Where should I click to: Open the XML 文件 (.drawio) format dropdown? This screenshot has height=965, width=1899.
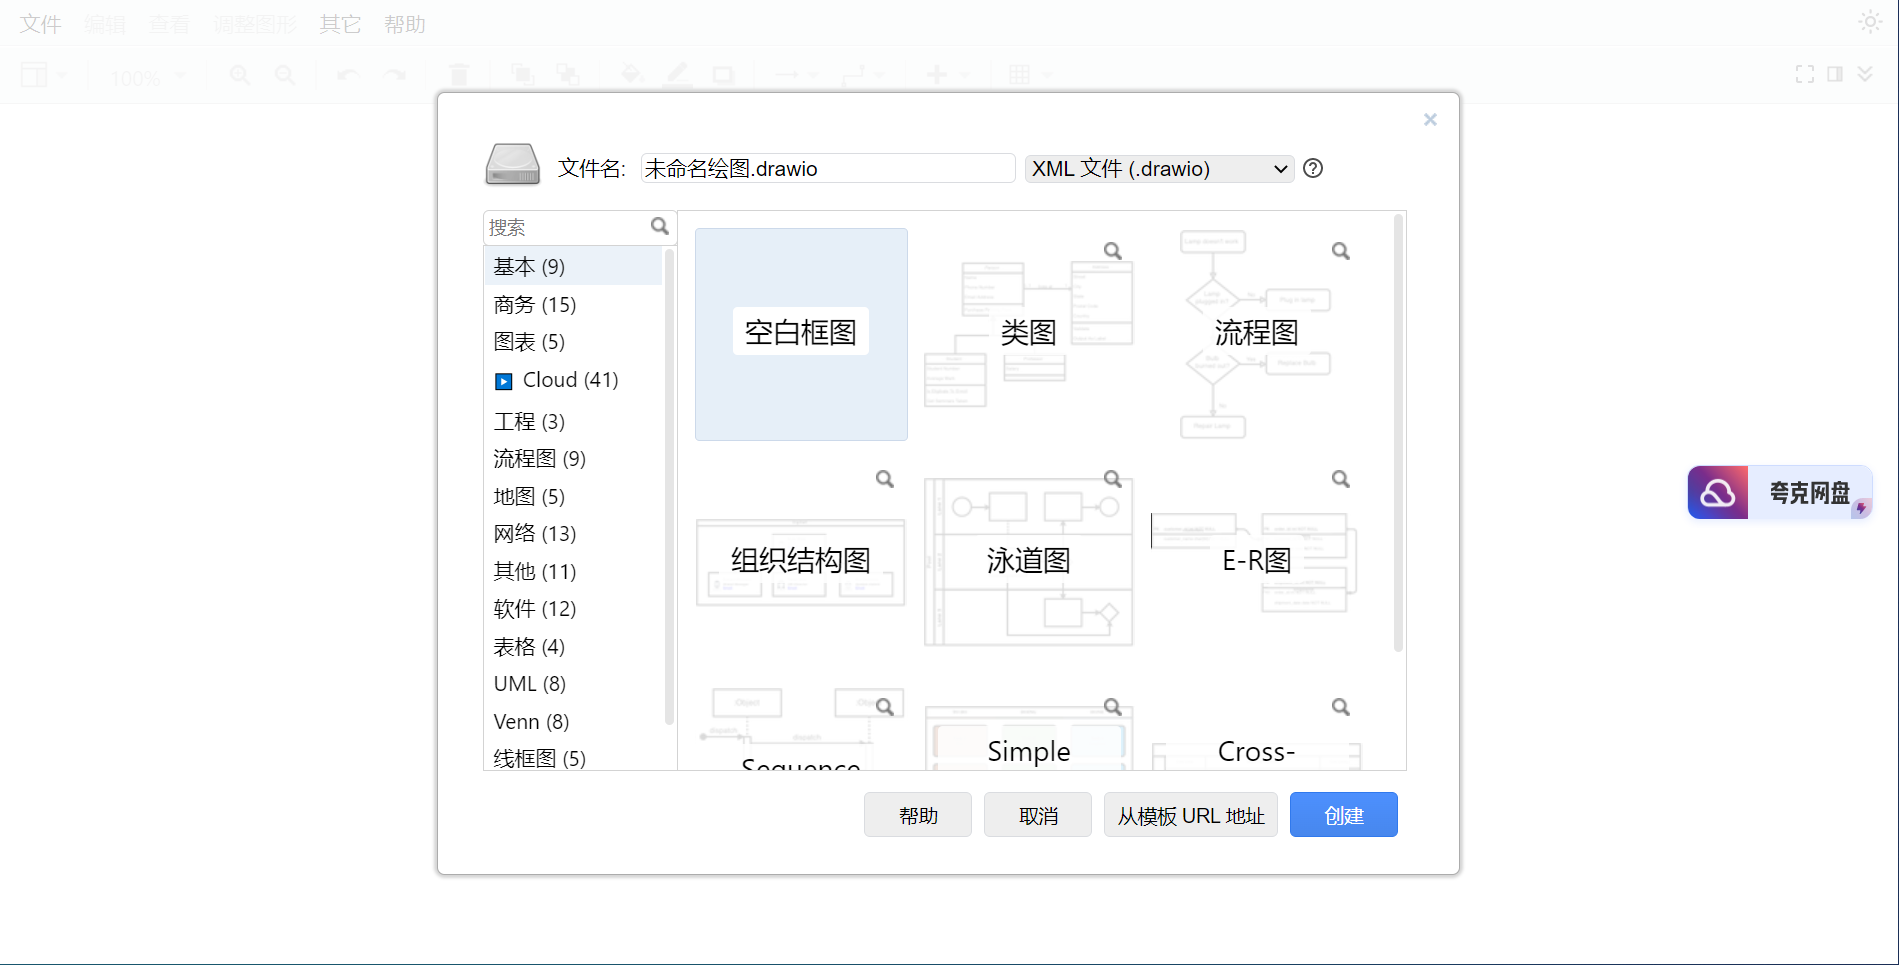point(1159,169)
